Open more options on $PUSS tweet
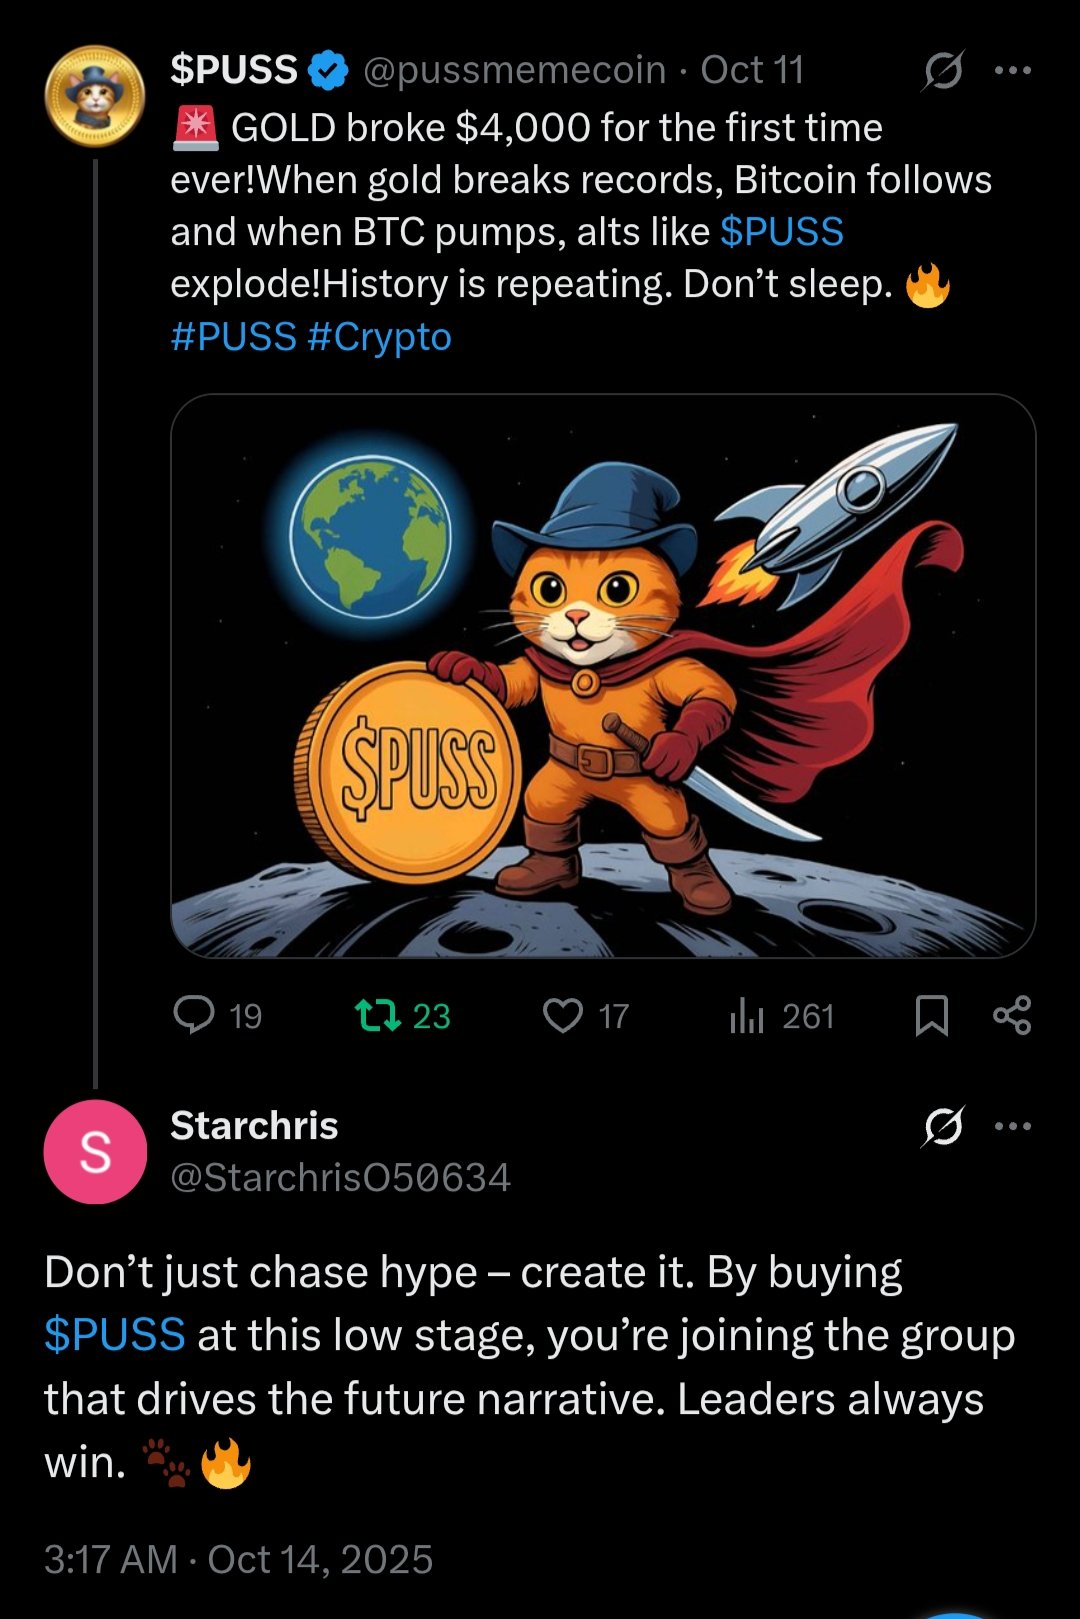The width and height of the screenshot is (1080, 1619). [1013, 70]
